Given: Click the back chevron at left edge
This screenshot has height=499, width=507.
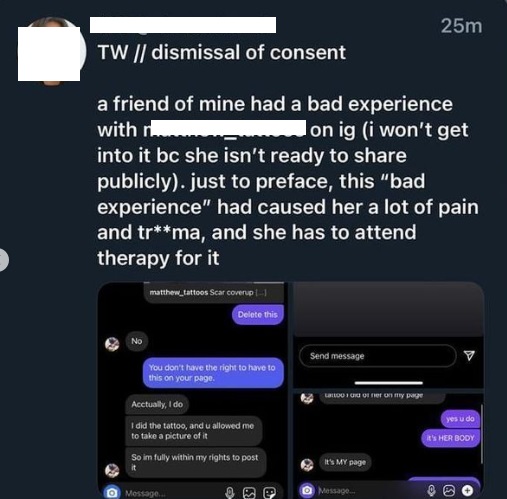Looking at the screenshot, I should [3, 260].
